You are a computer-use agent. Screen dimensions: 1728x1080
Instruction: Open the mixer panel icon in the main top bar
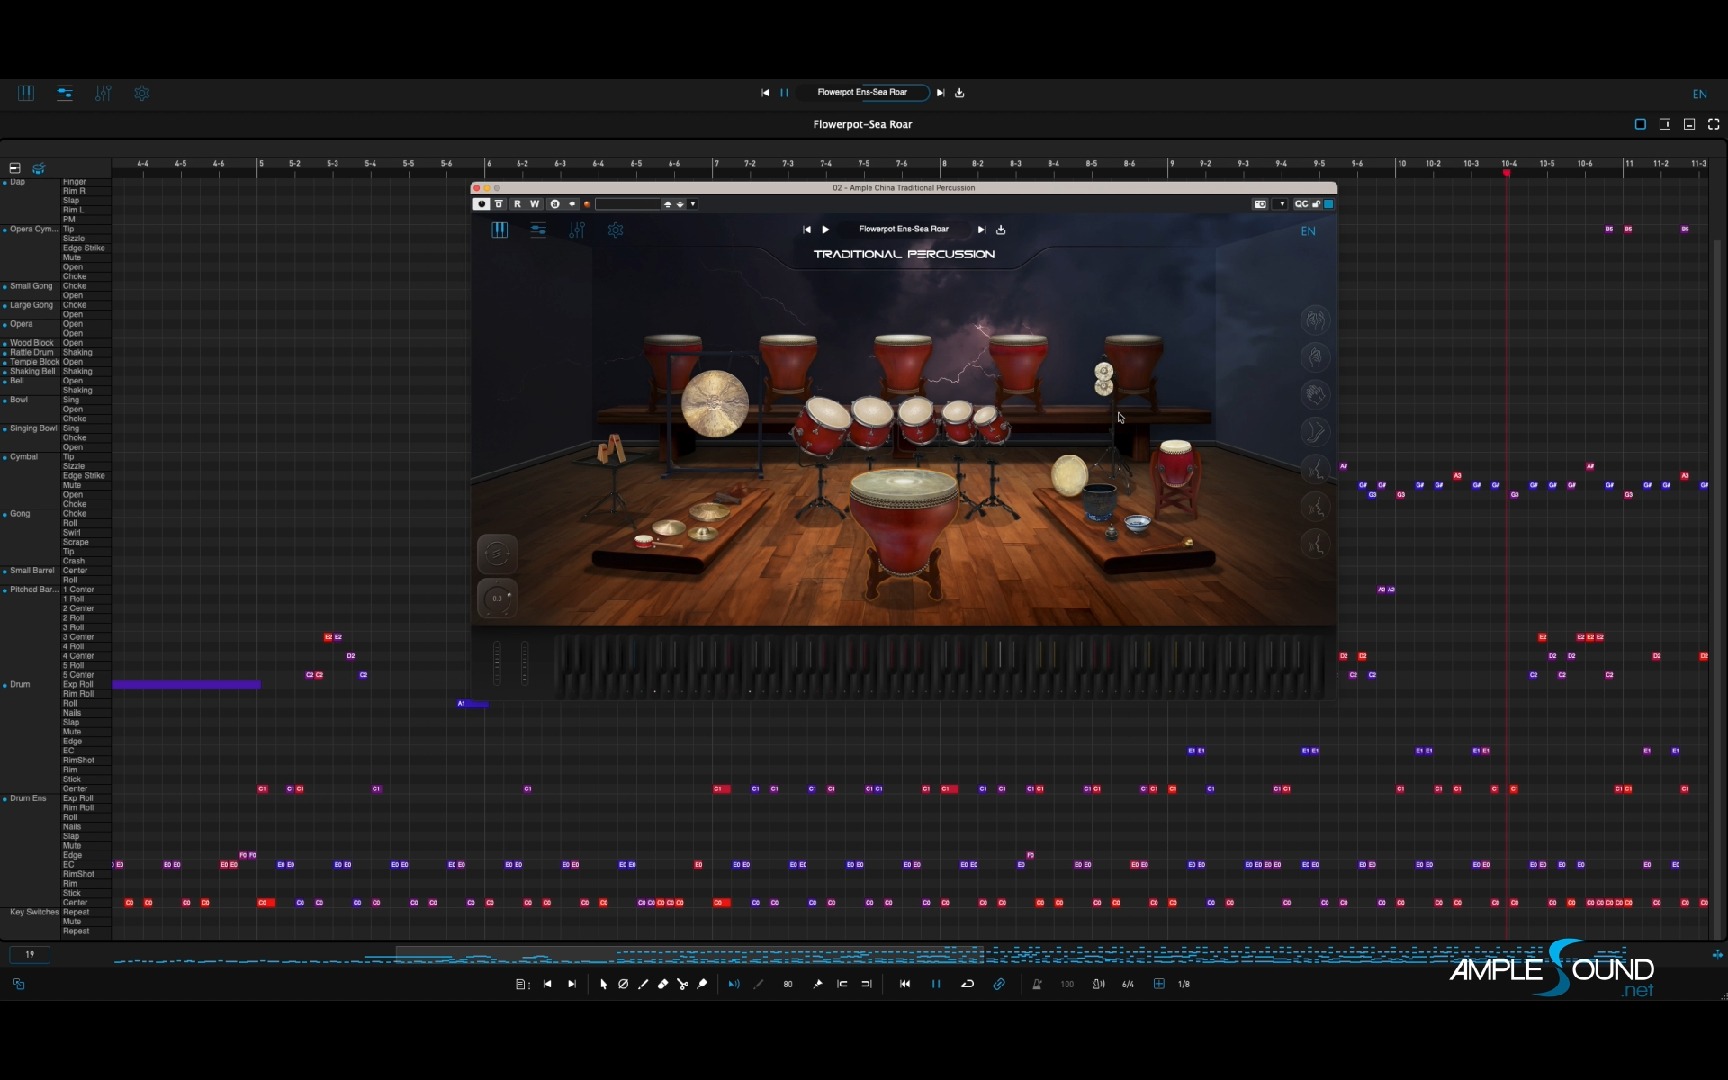(103, 93)
